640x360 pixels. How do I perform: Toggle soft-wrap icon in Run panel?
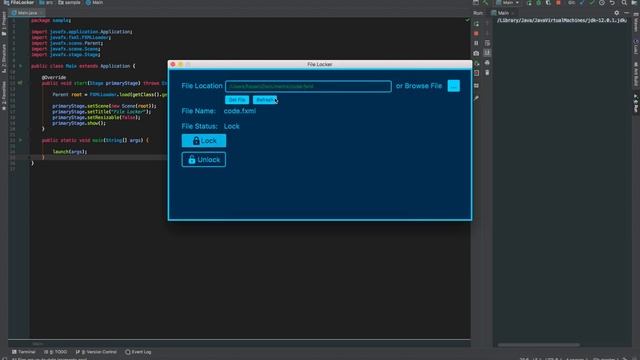[x=487, y=43]
